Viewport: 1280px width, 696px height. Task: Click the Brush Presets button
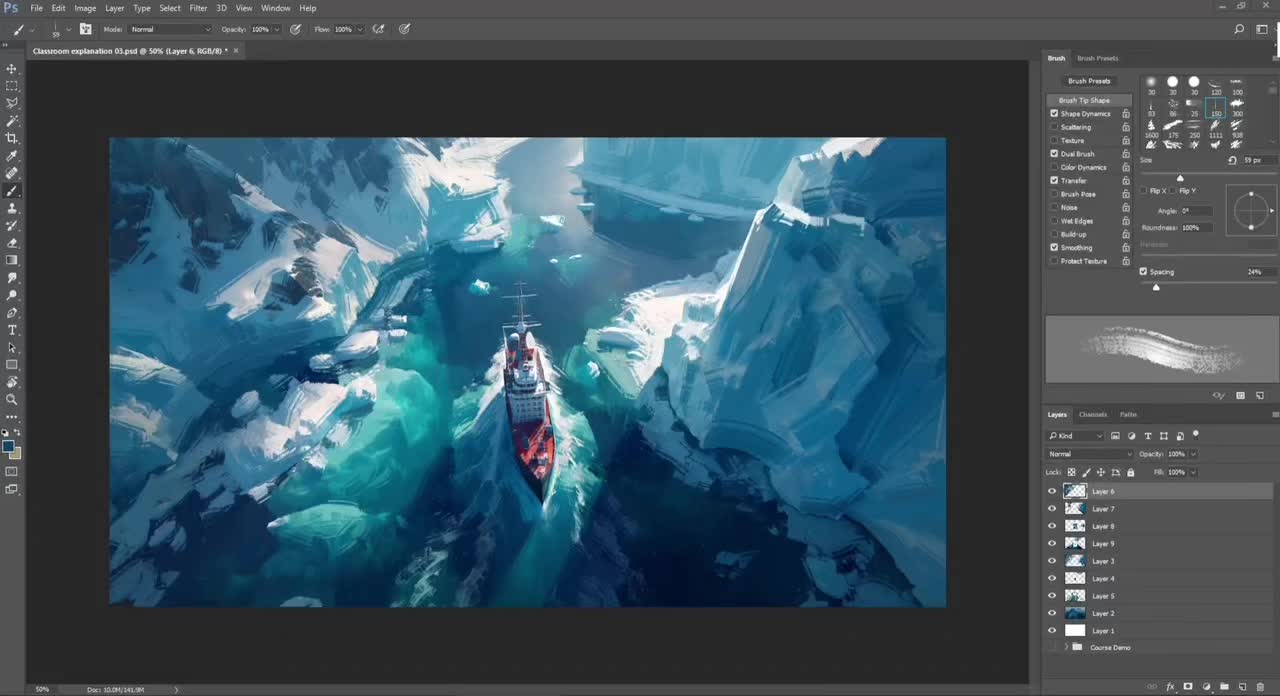(x=1089, y=81)
